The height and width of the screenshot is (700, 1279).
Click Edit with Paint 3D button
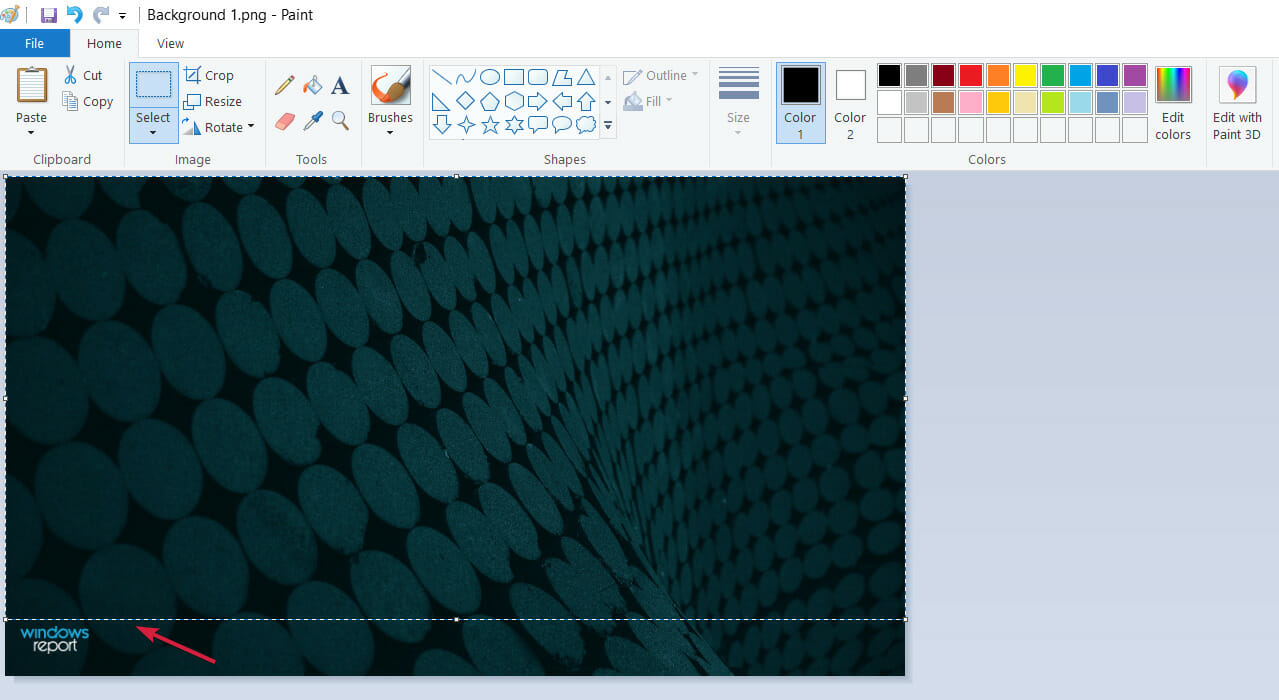(1237, 103)
